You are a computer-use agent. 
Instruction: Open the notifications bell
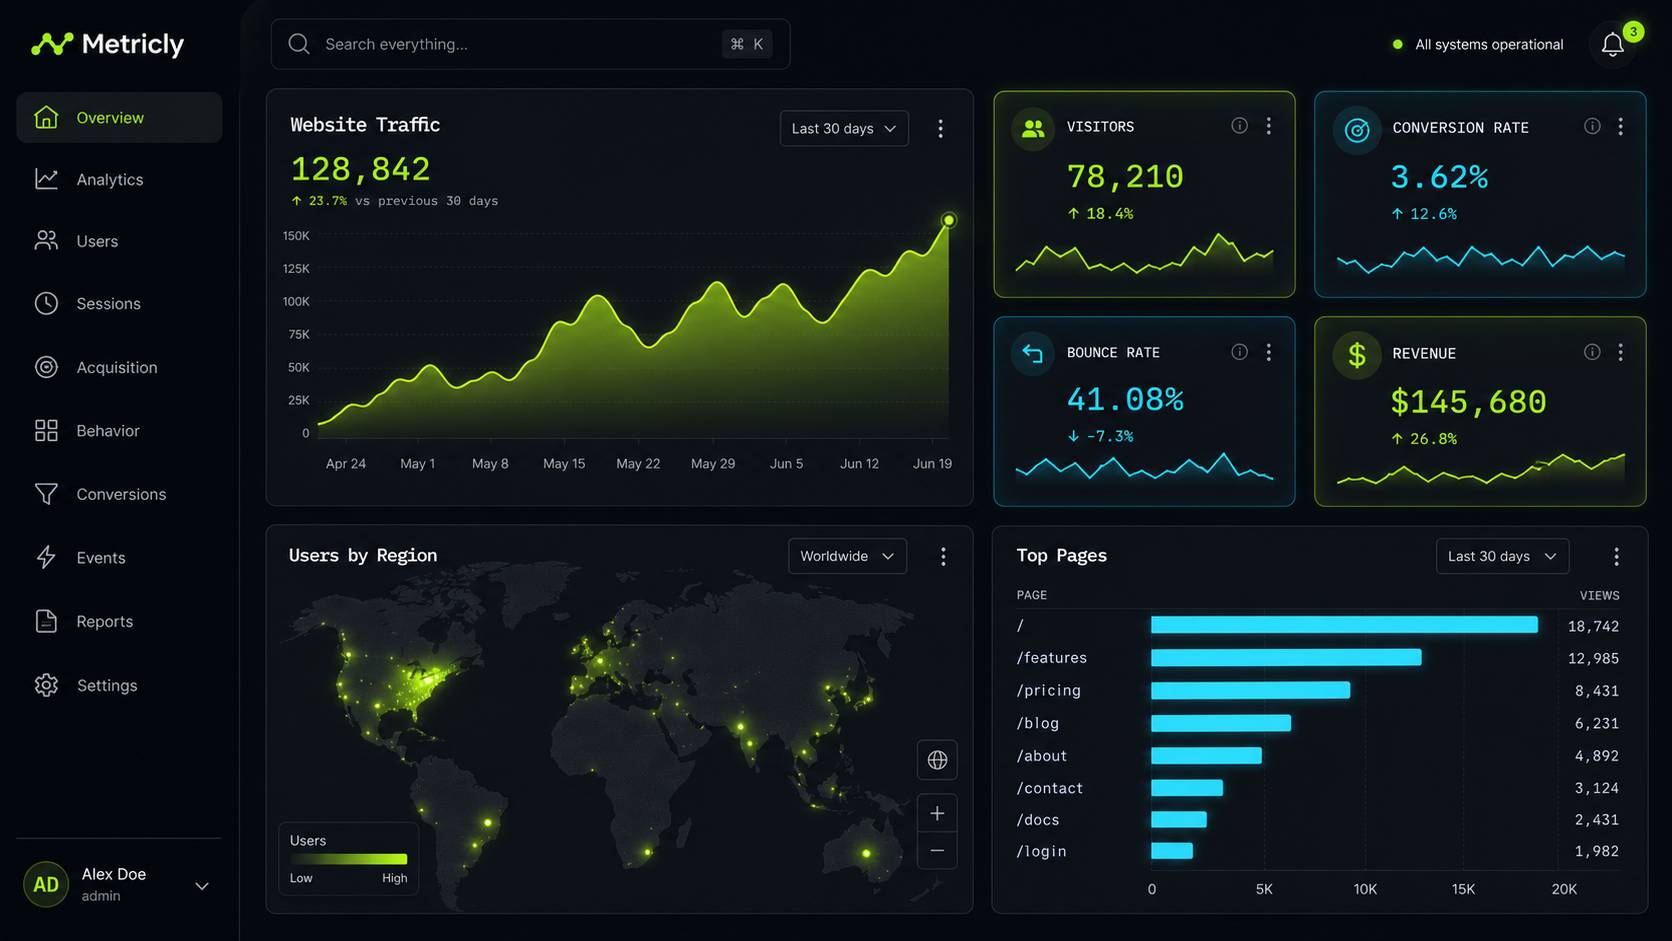tap(1612, 45)
